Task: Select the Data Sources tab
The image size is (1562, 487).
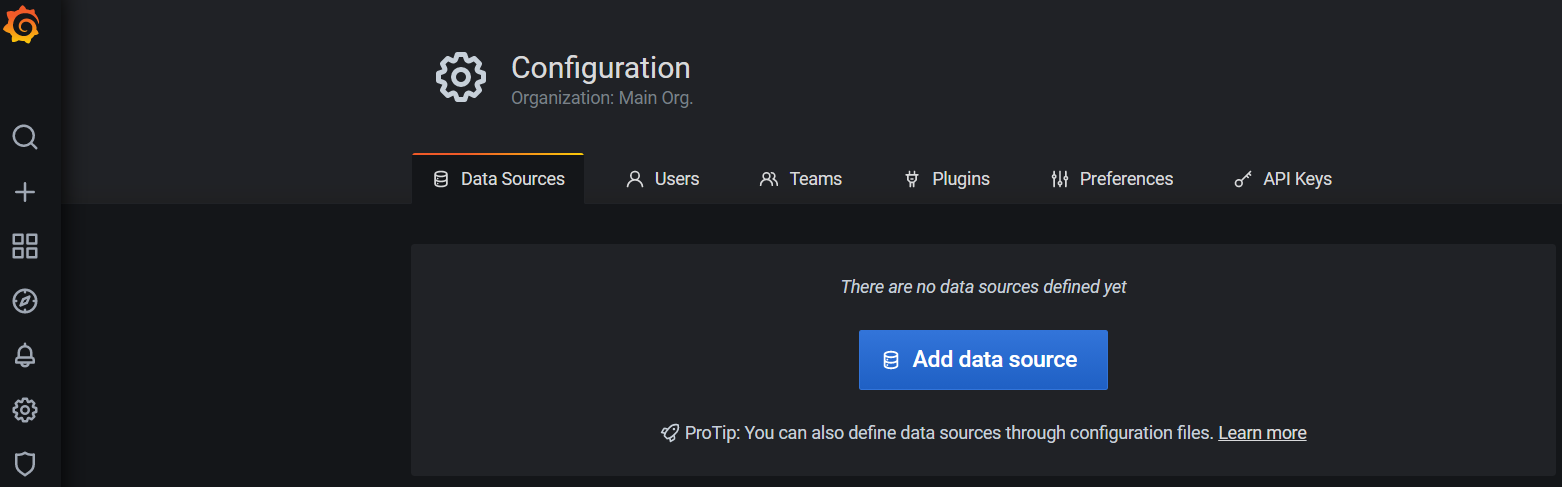Action: (498, 179)
